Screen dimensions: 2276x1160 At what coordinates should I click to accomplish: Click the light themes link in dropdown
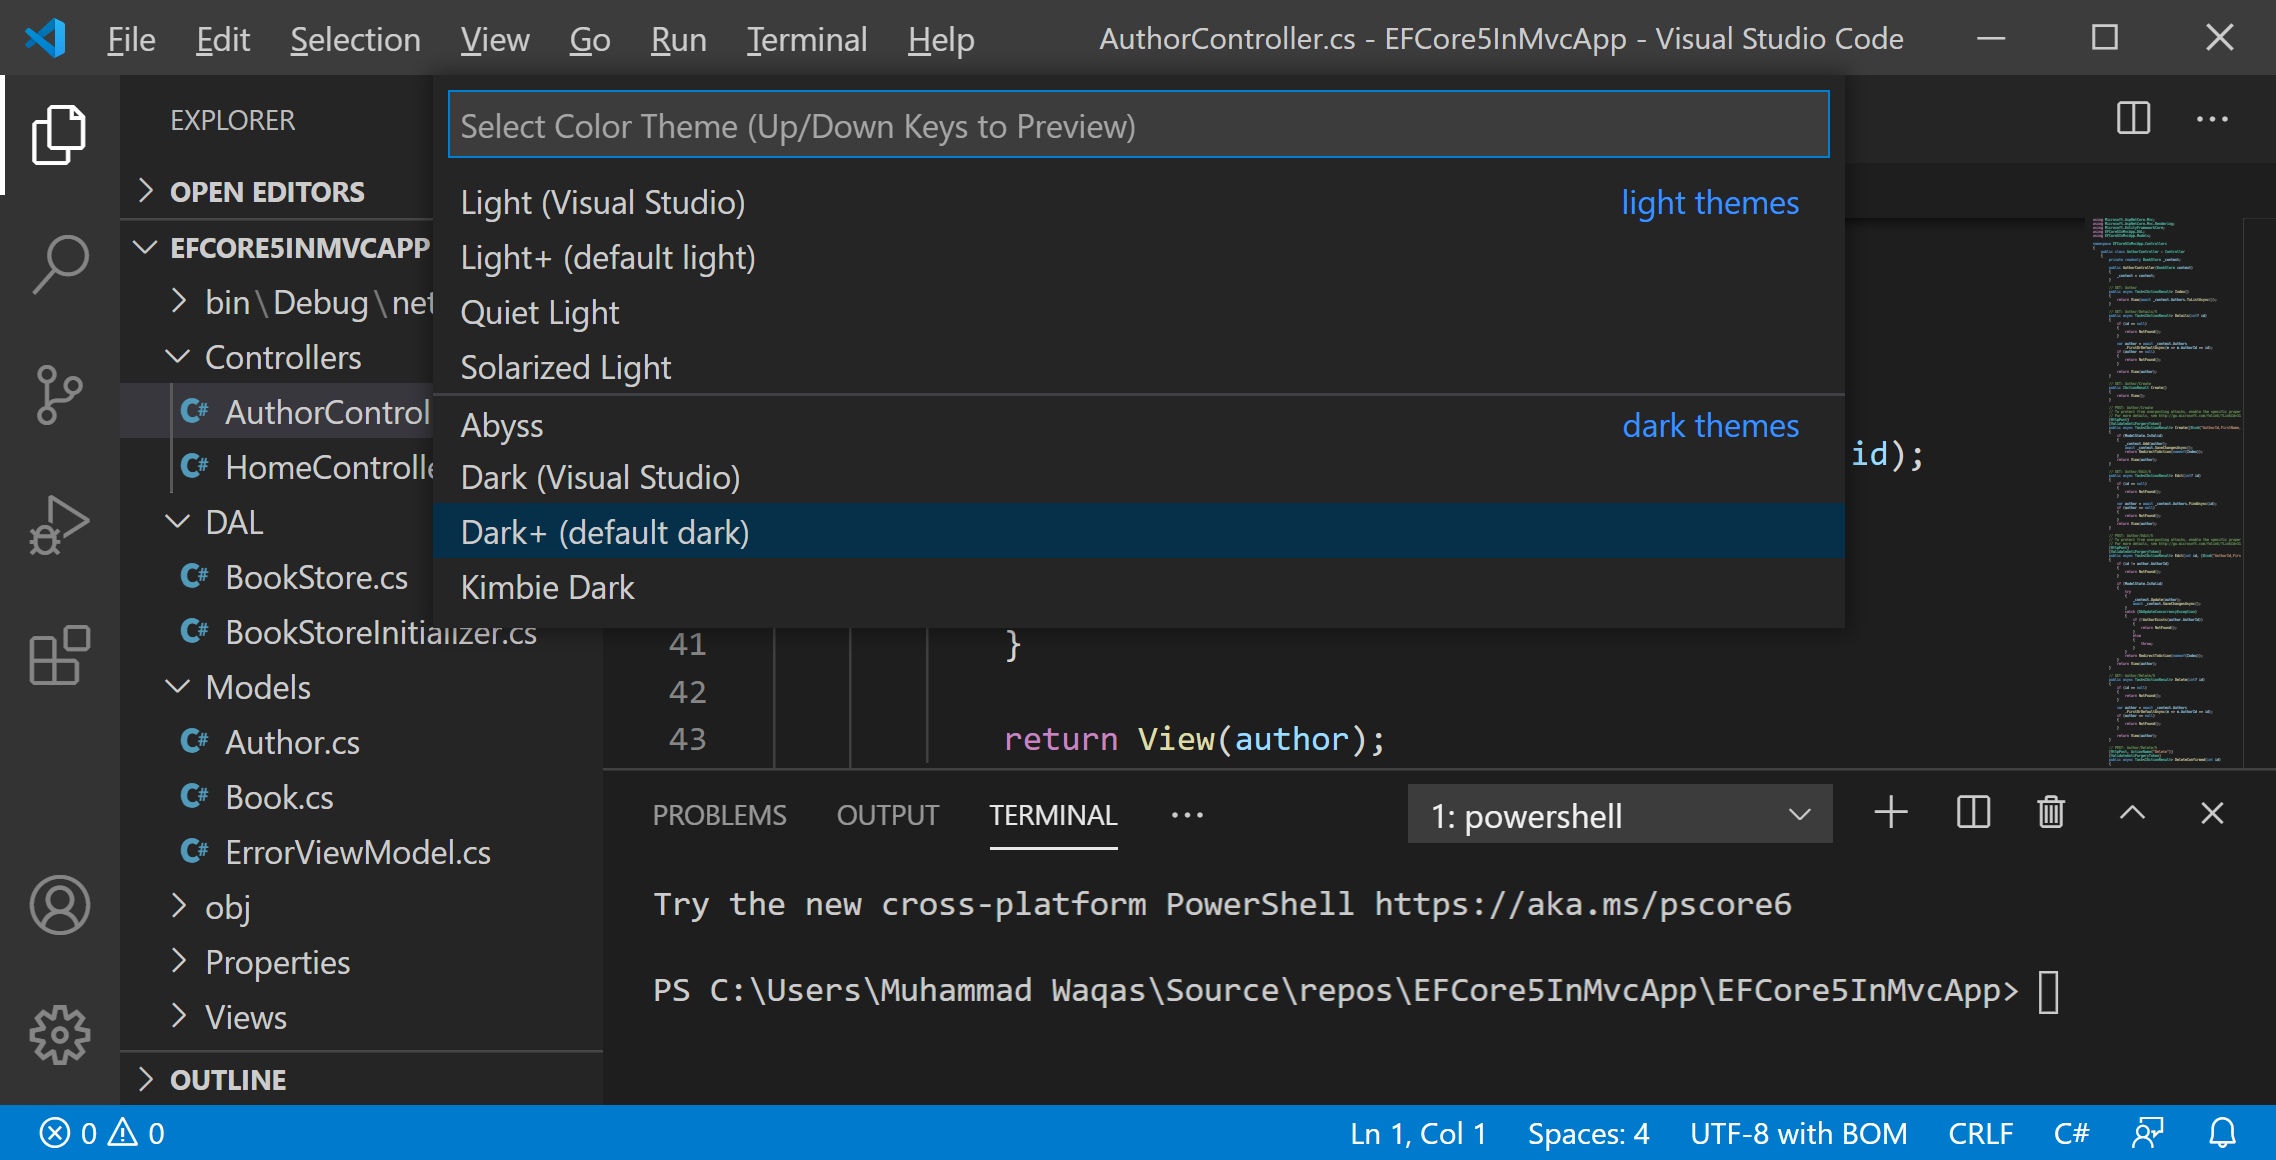coord(1710,201)
